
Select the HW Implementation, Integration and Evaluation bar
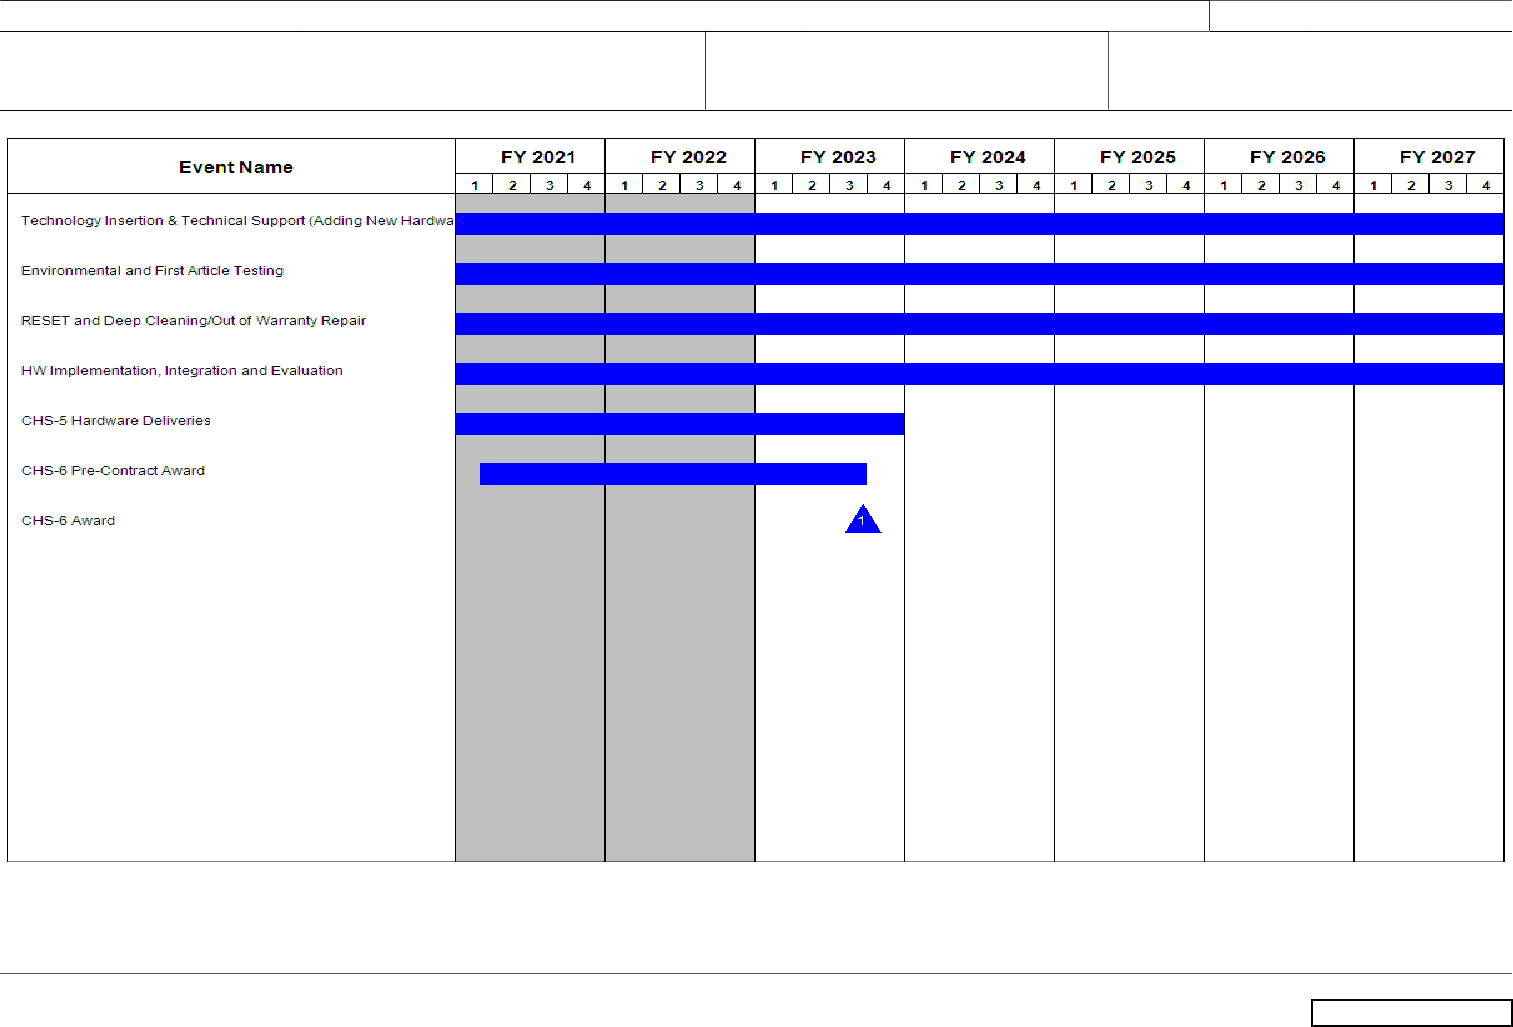[x=979, y=374]
